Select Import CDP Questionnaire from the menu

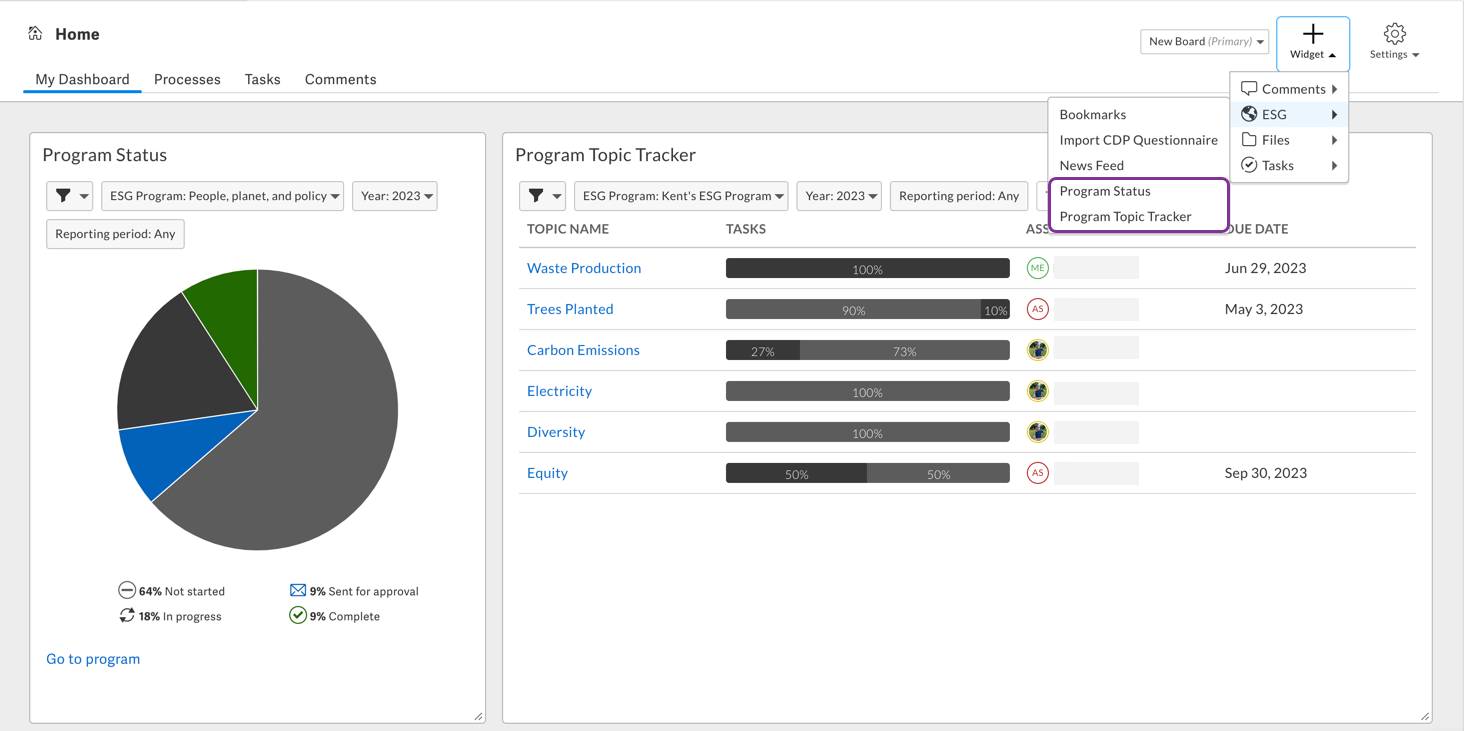(x=1140, y=140)
